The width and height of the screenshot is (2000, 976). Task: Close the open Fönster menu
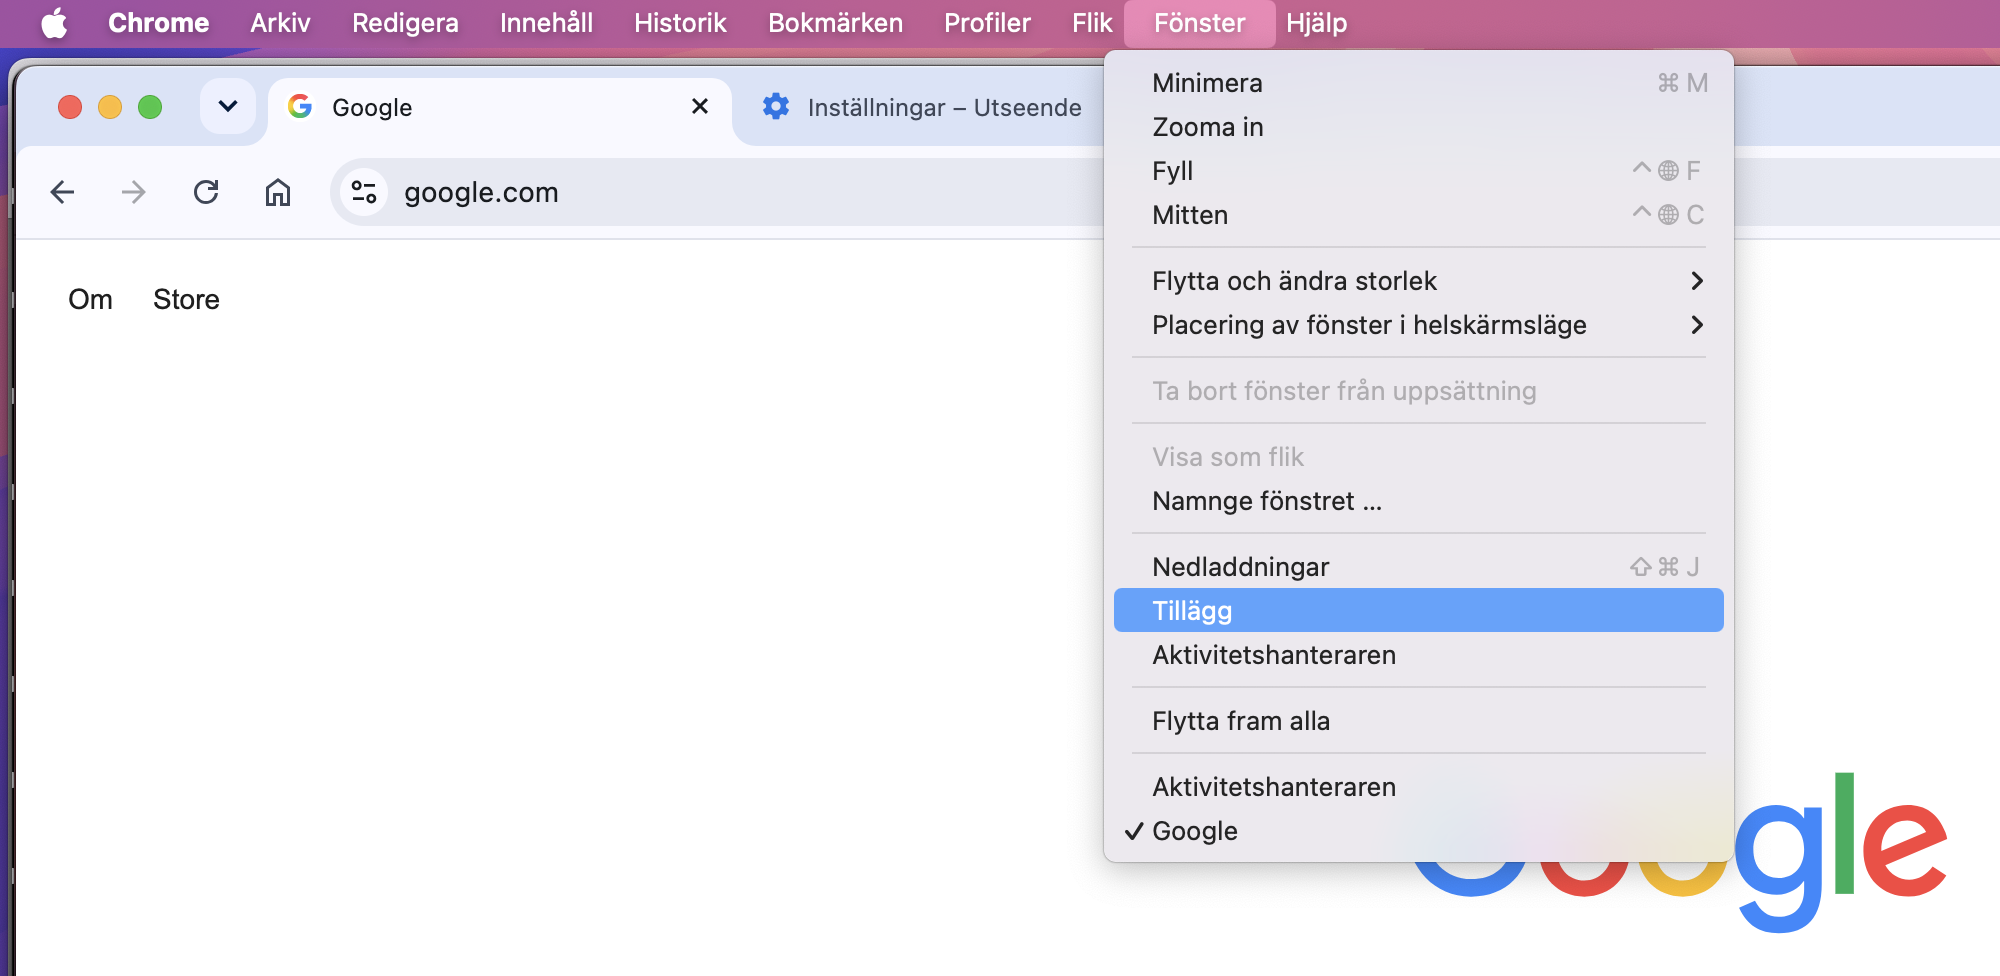click(x=1199, y=23)
